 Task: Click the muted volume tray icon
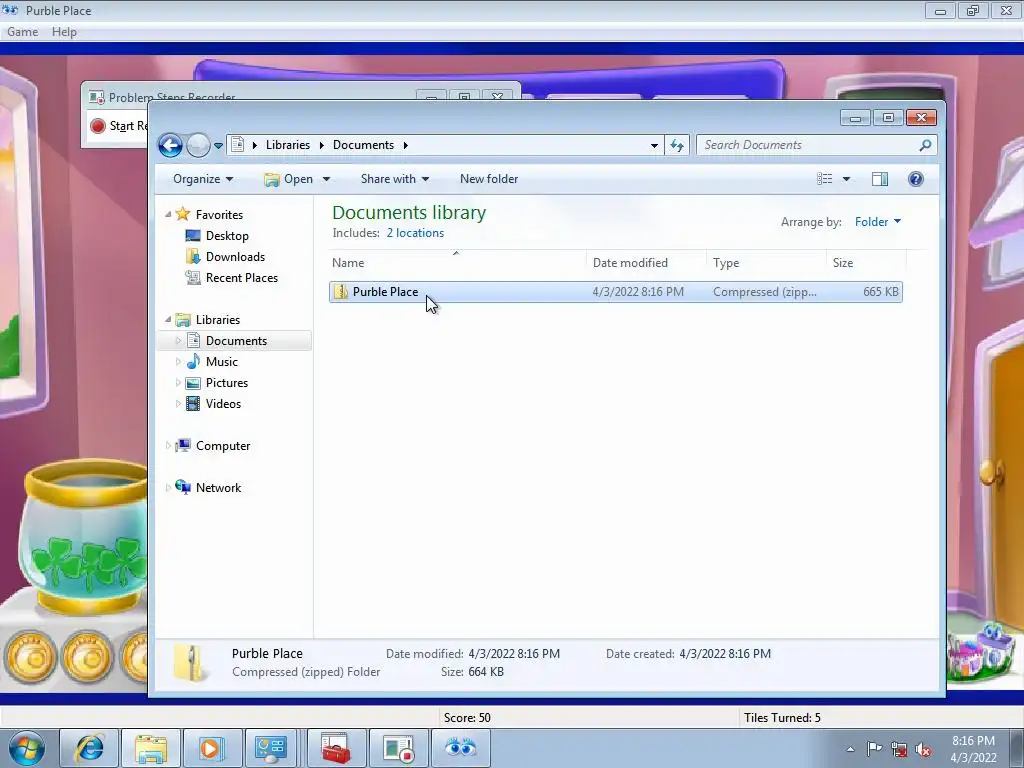[x=923, y=750]
